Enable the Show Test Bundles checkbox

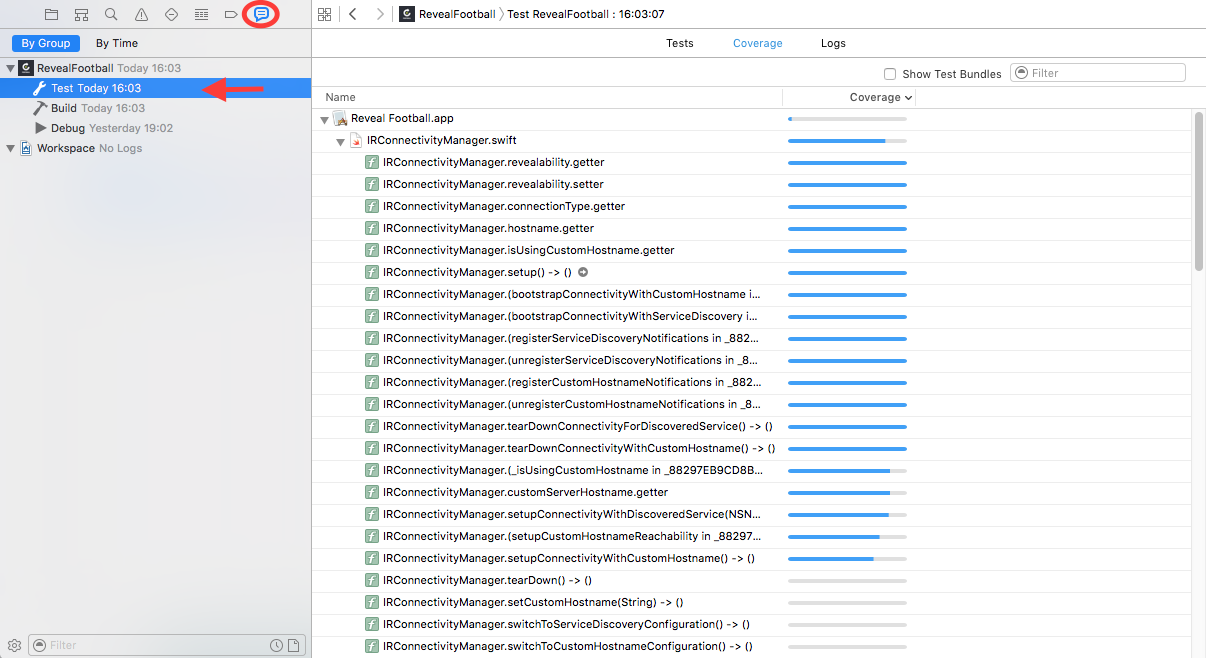(x=890, y=74)
